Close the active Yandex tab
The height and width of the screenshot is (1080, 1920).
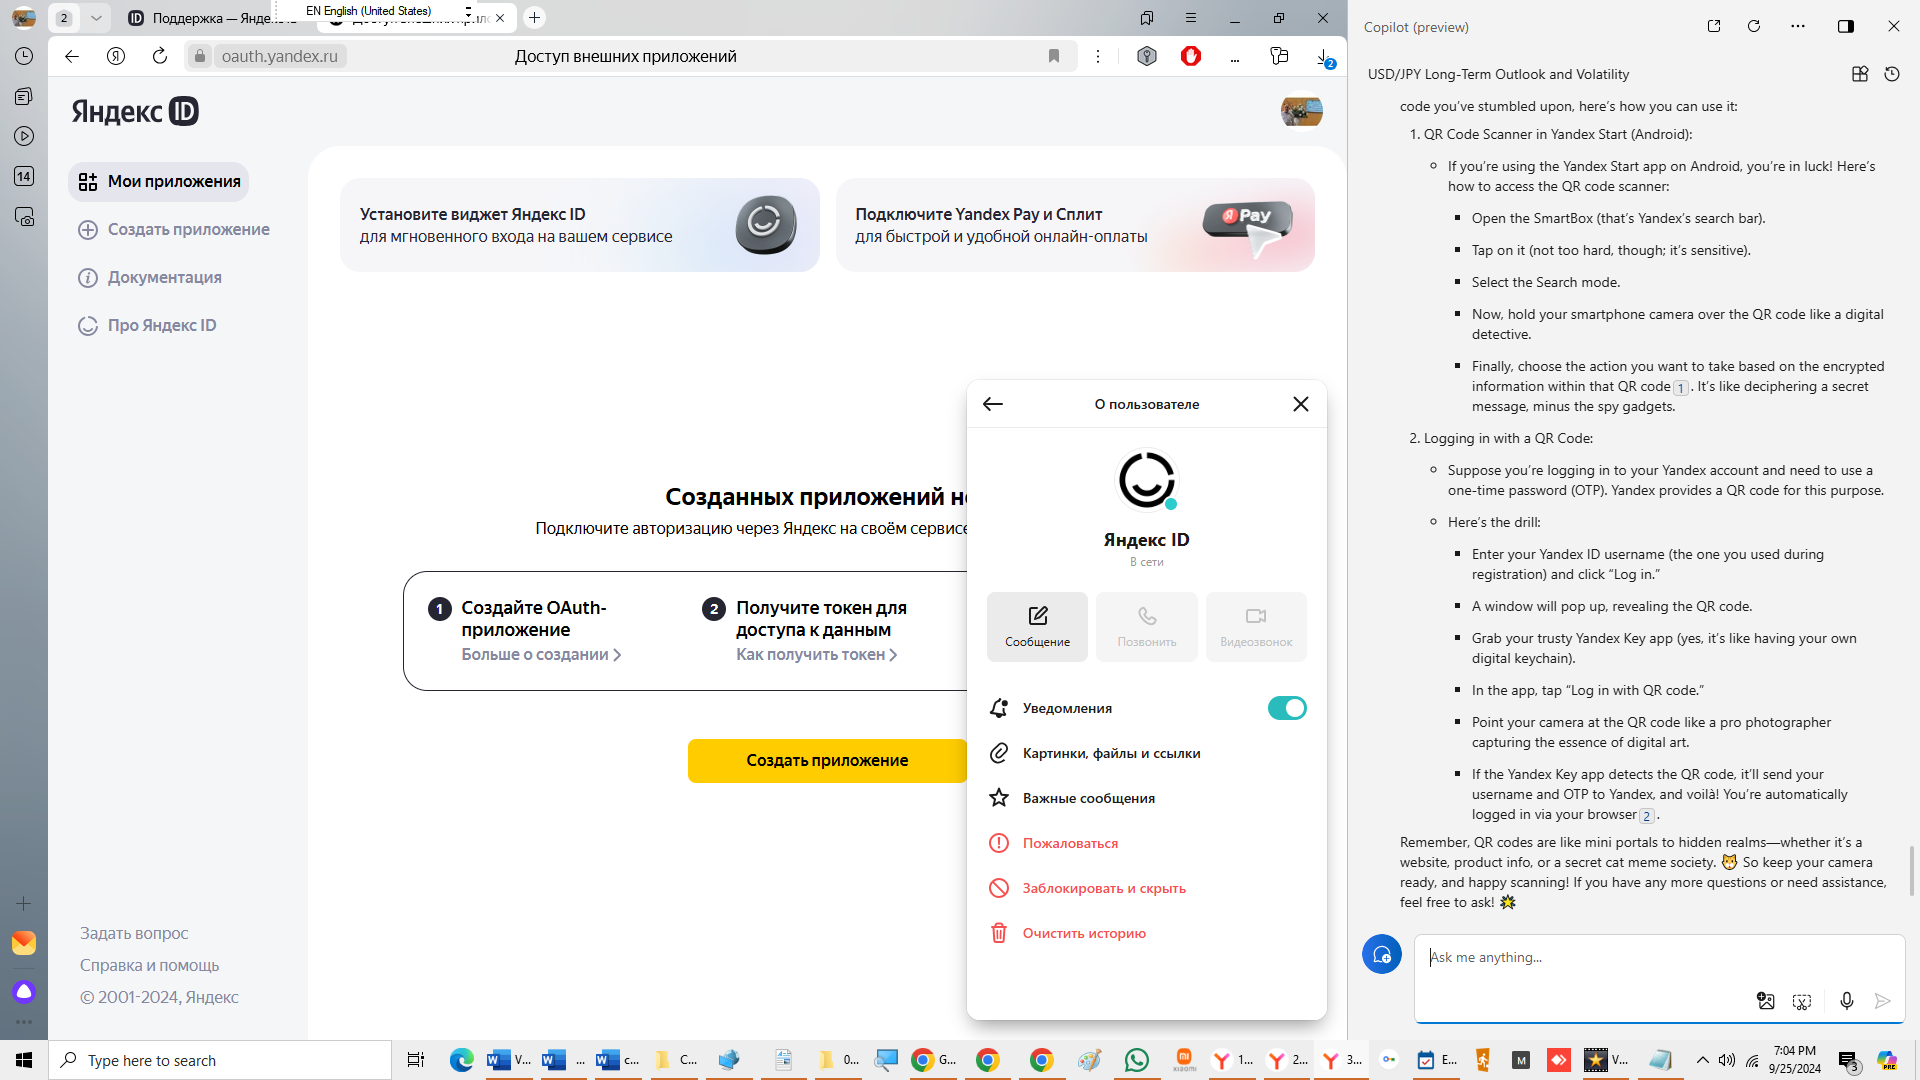500,18
